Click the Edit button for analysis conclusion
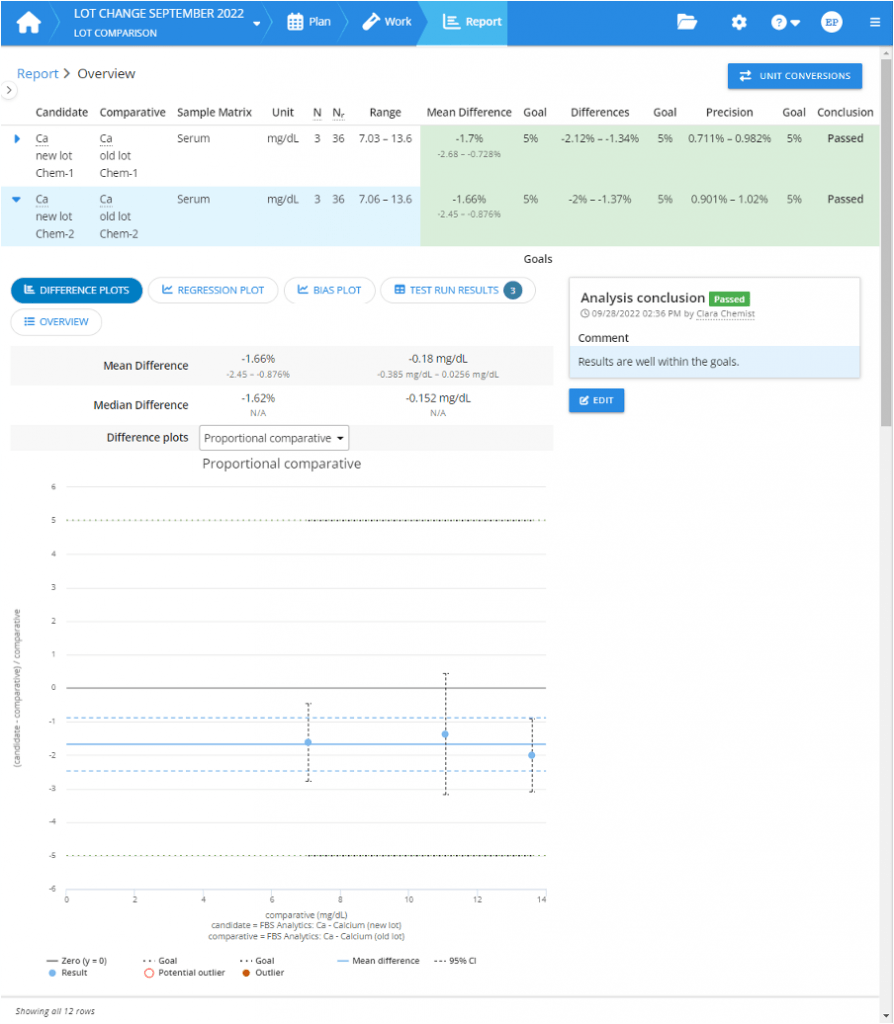 pos(596,400)
